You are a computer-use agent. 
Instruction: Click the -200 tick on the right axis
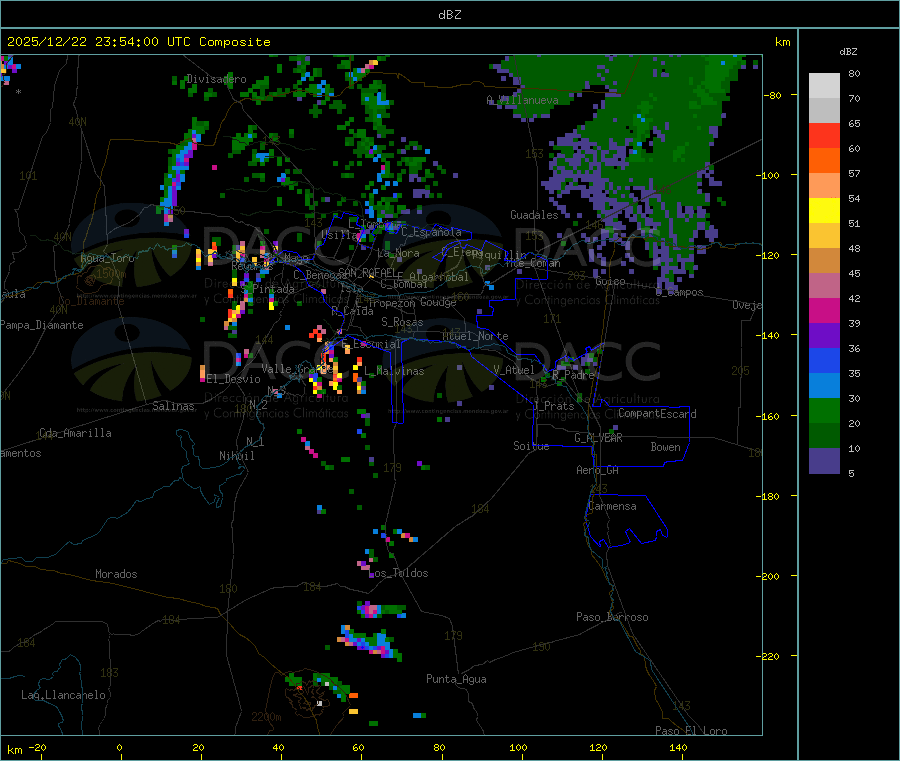tap(770, 576)
